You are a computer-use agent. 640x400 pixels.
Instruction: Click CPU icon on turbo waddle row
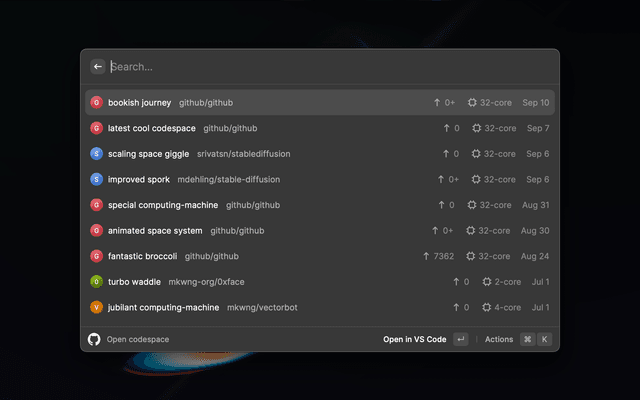tap(488, 282)
